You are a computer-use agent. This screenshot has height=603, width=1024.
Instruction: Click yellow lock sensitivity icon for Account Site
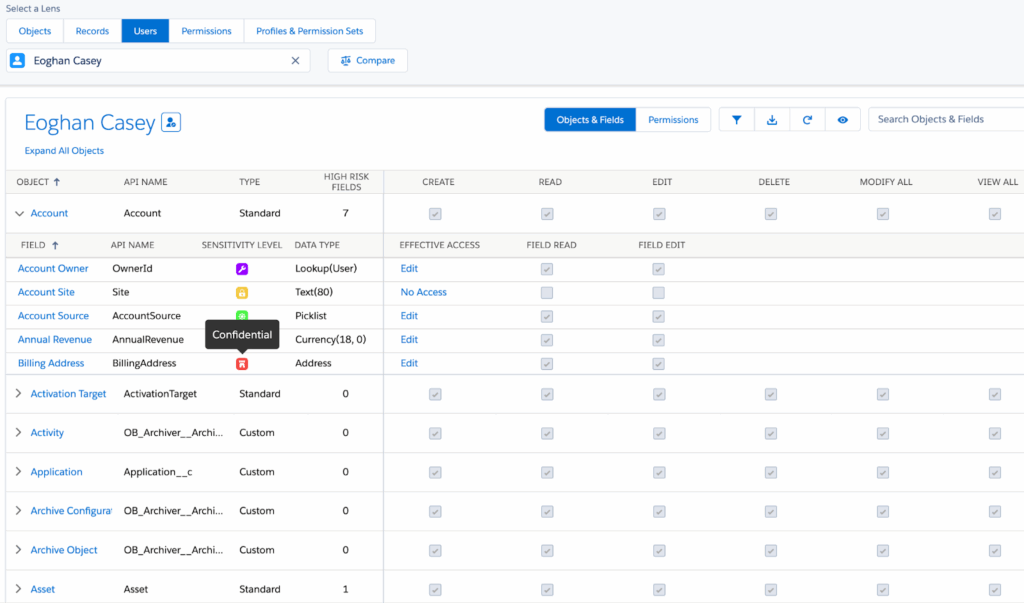242,293
